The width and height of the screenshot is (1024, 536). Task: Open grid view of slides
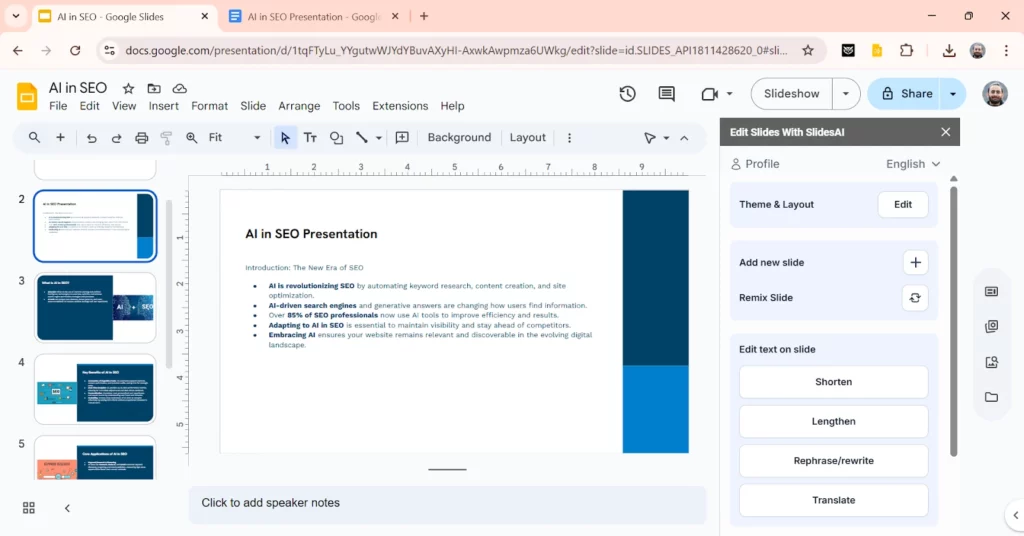coord(29,508)
